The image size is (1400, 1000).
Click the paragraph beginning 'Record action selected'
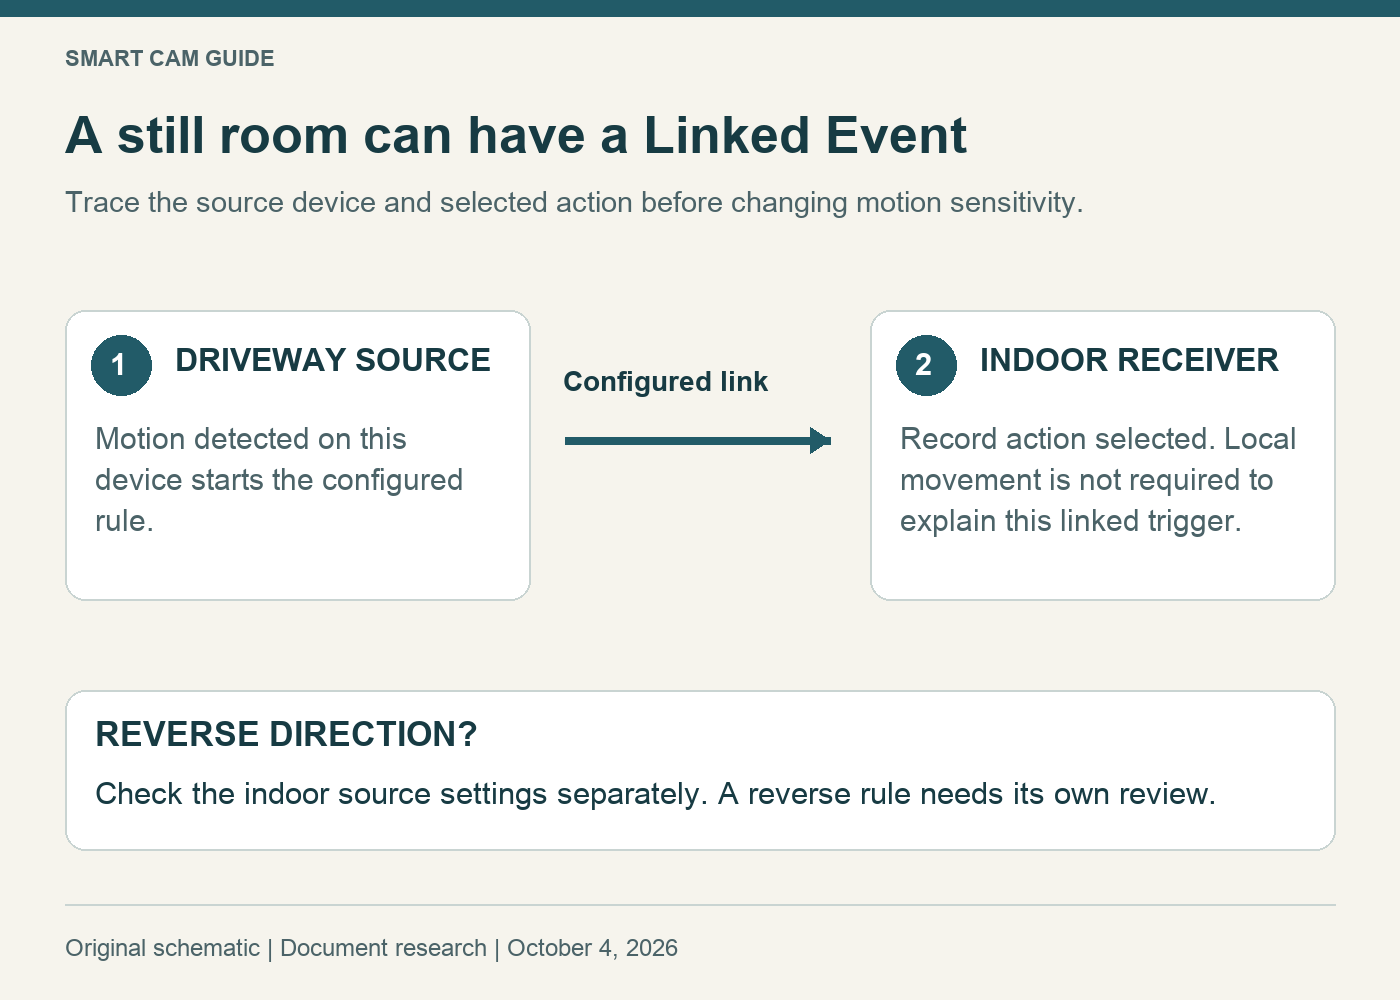[1098, 480]
